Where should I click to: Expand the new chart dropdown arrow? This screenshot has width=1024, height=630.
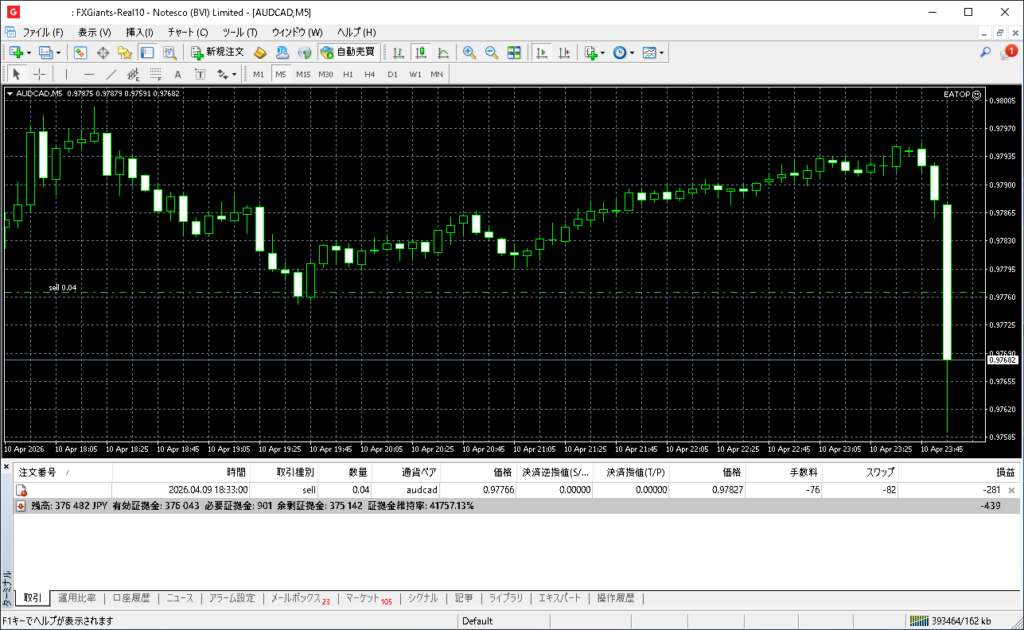(29, 52)
